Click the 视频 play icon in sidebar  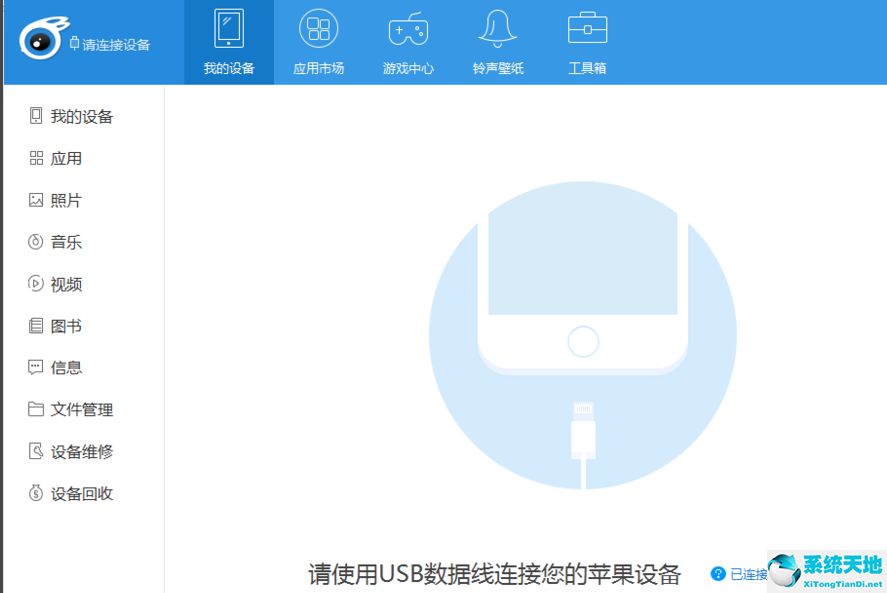pyautogui.click(x=36, y=284)
